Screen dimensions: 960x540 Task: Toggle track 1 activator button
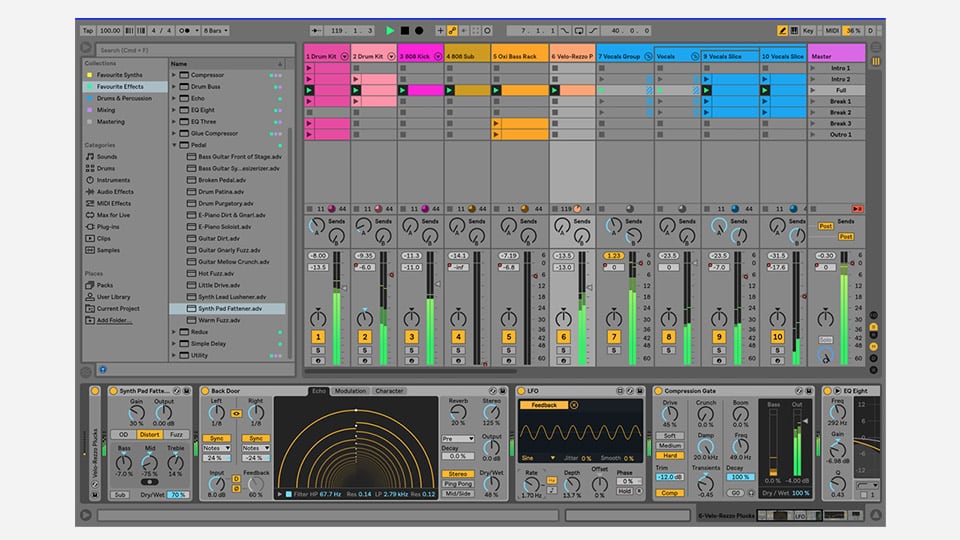pyautogui.click(x=318, y=337)
